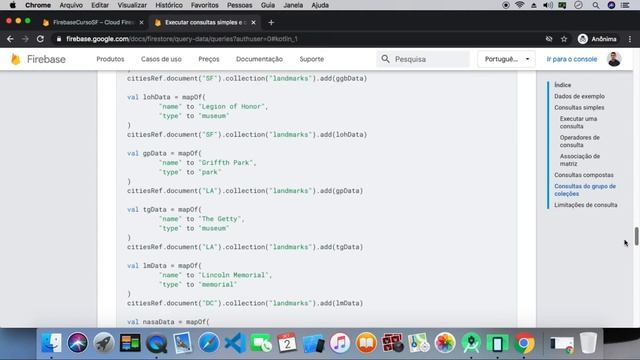The image size is (640, 360).
Task: Open Chrome's three-dot menu
Action: pyautogui.click(x=630, y=39)
